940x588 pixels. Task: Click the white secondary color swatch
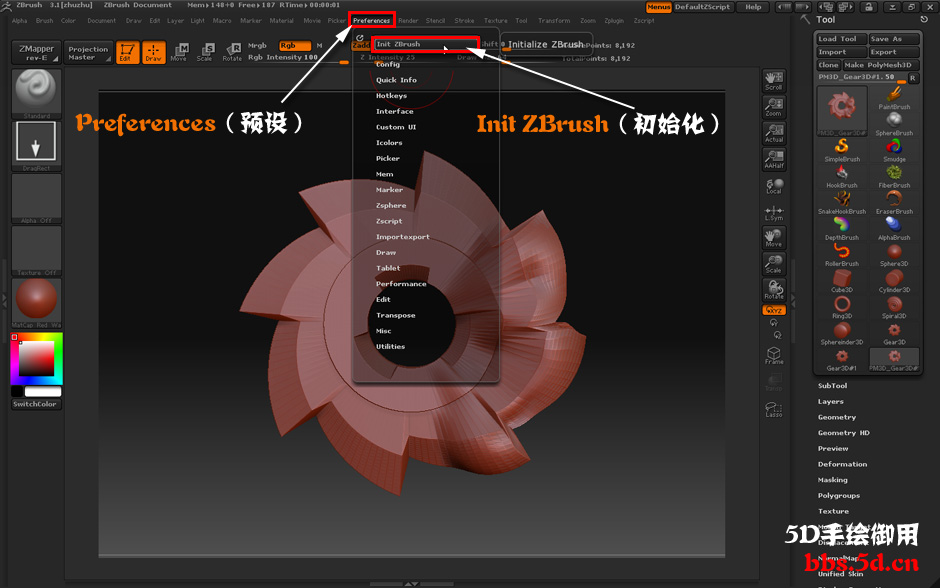point(43,392)
